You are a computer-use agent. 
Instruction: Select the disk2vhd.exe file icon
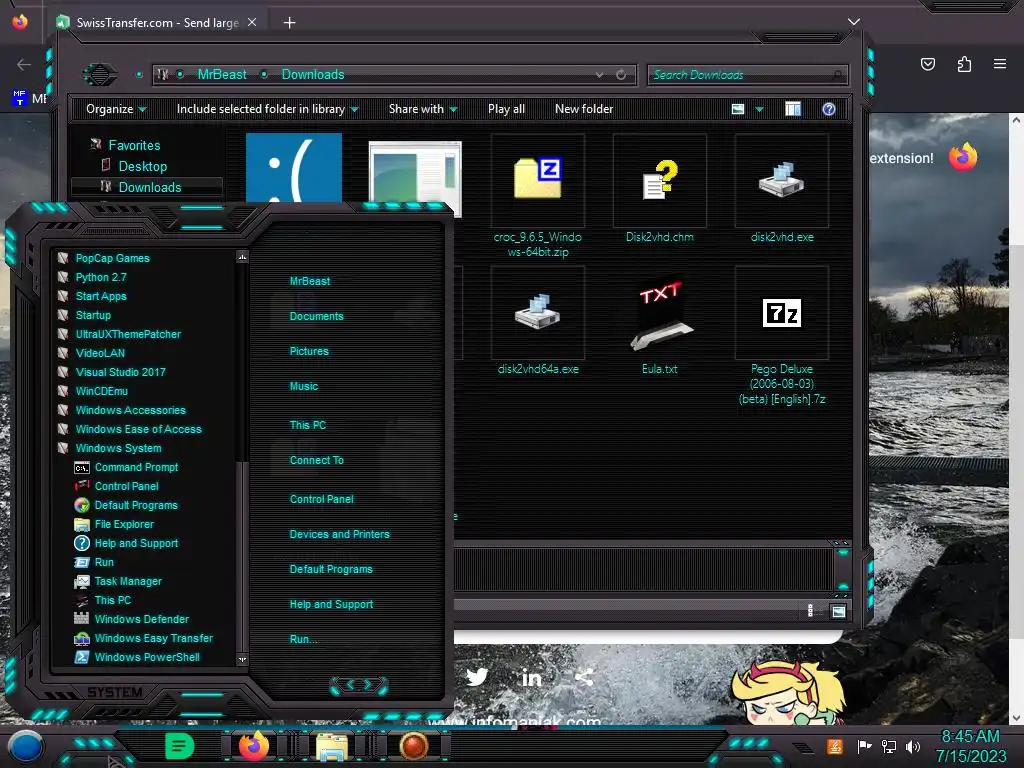tap(782, 180)
